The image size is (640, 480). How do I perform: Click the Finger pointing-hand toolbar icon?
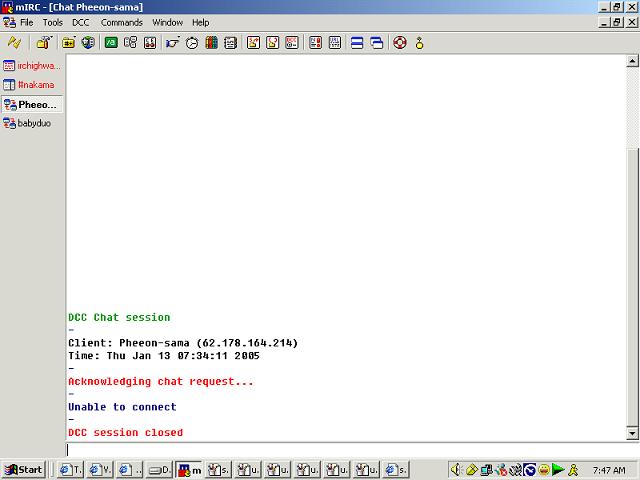172,42
